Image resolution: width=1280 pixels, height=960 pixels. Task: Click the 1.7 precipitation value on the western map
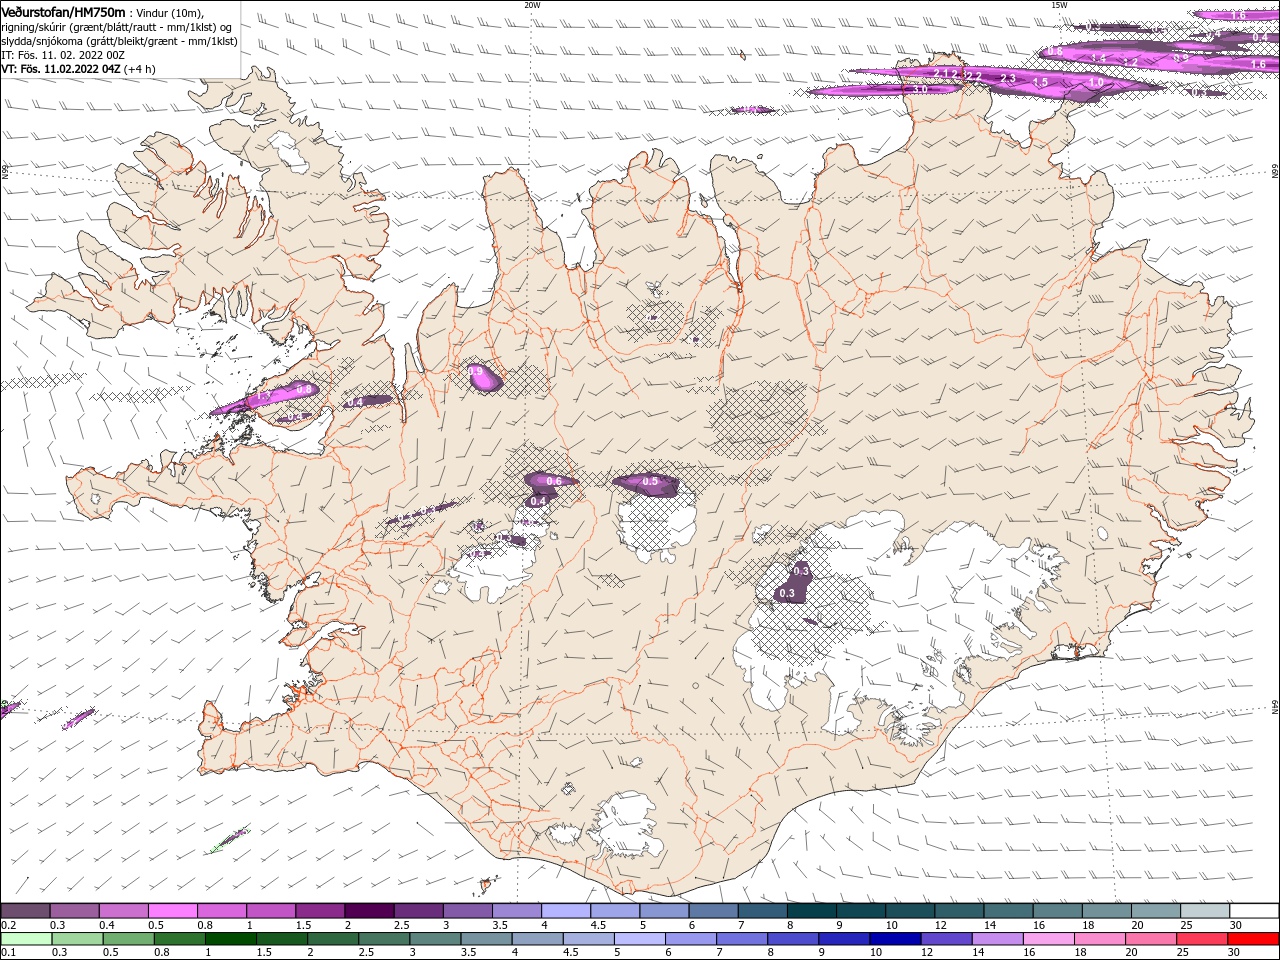coord(265,397)
